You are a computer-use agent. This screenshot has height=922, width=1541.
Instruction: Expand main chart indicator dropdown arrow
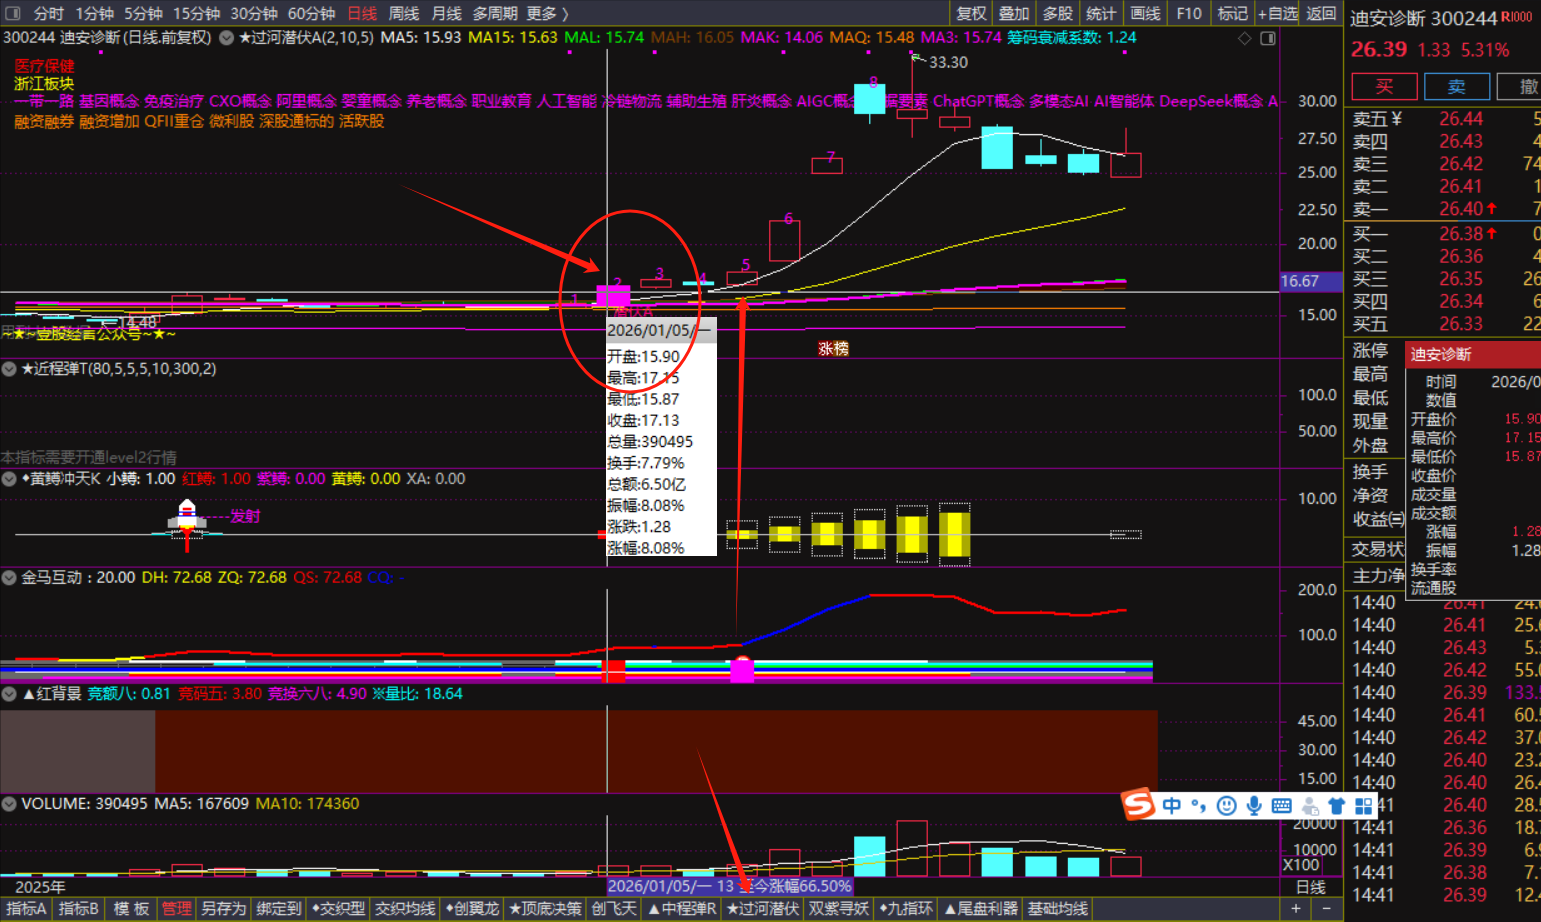227,38
